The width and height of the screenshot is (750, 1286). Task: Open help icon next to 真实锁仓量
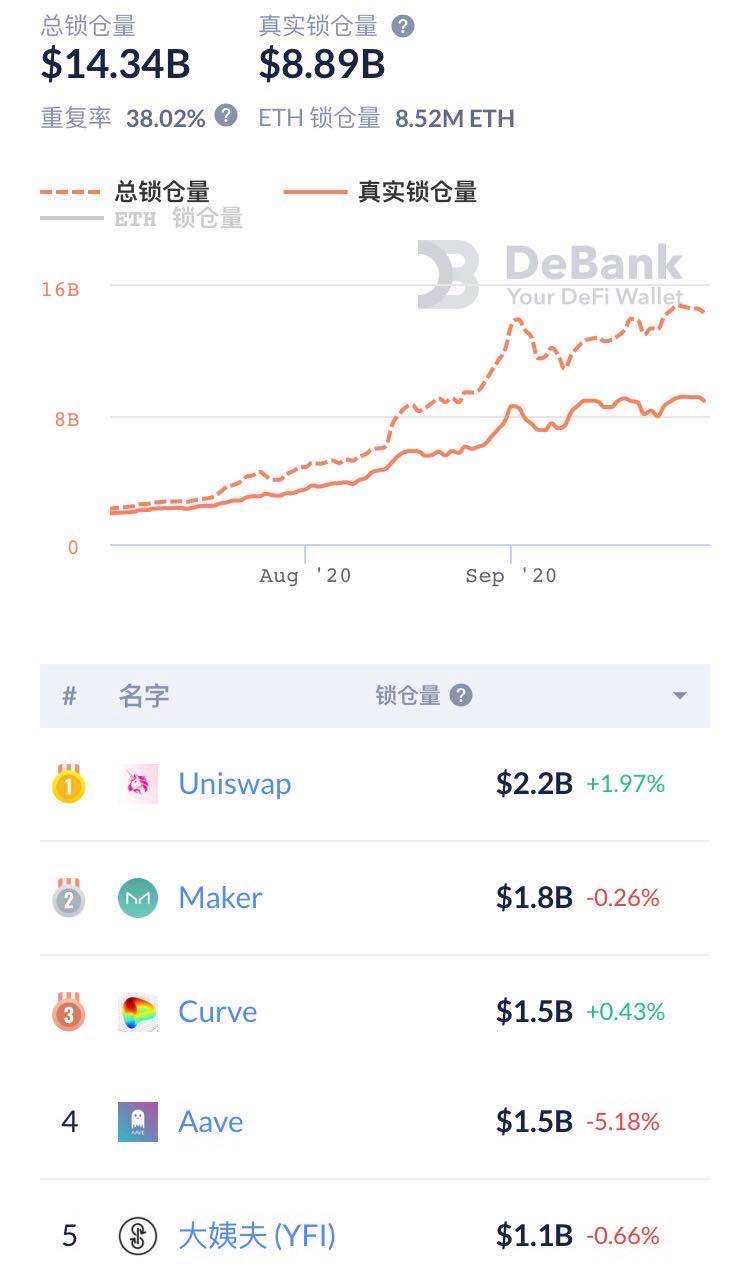402,26
